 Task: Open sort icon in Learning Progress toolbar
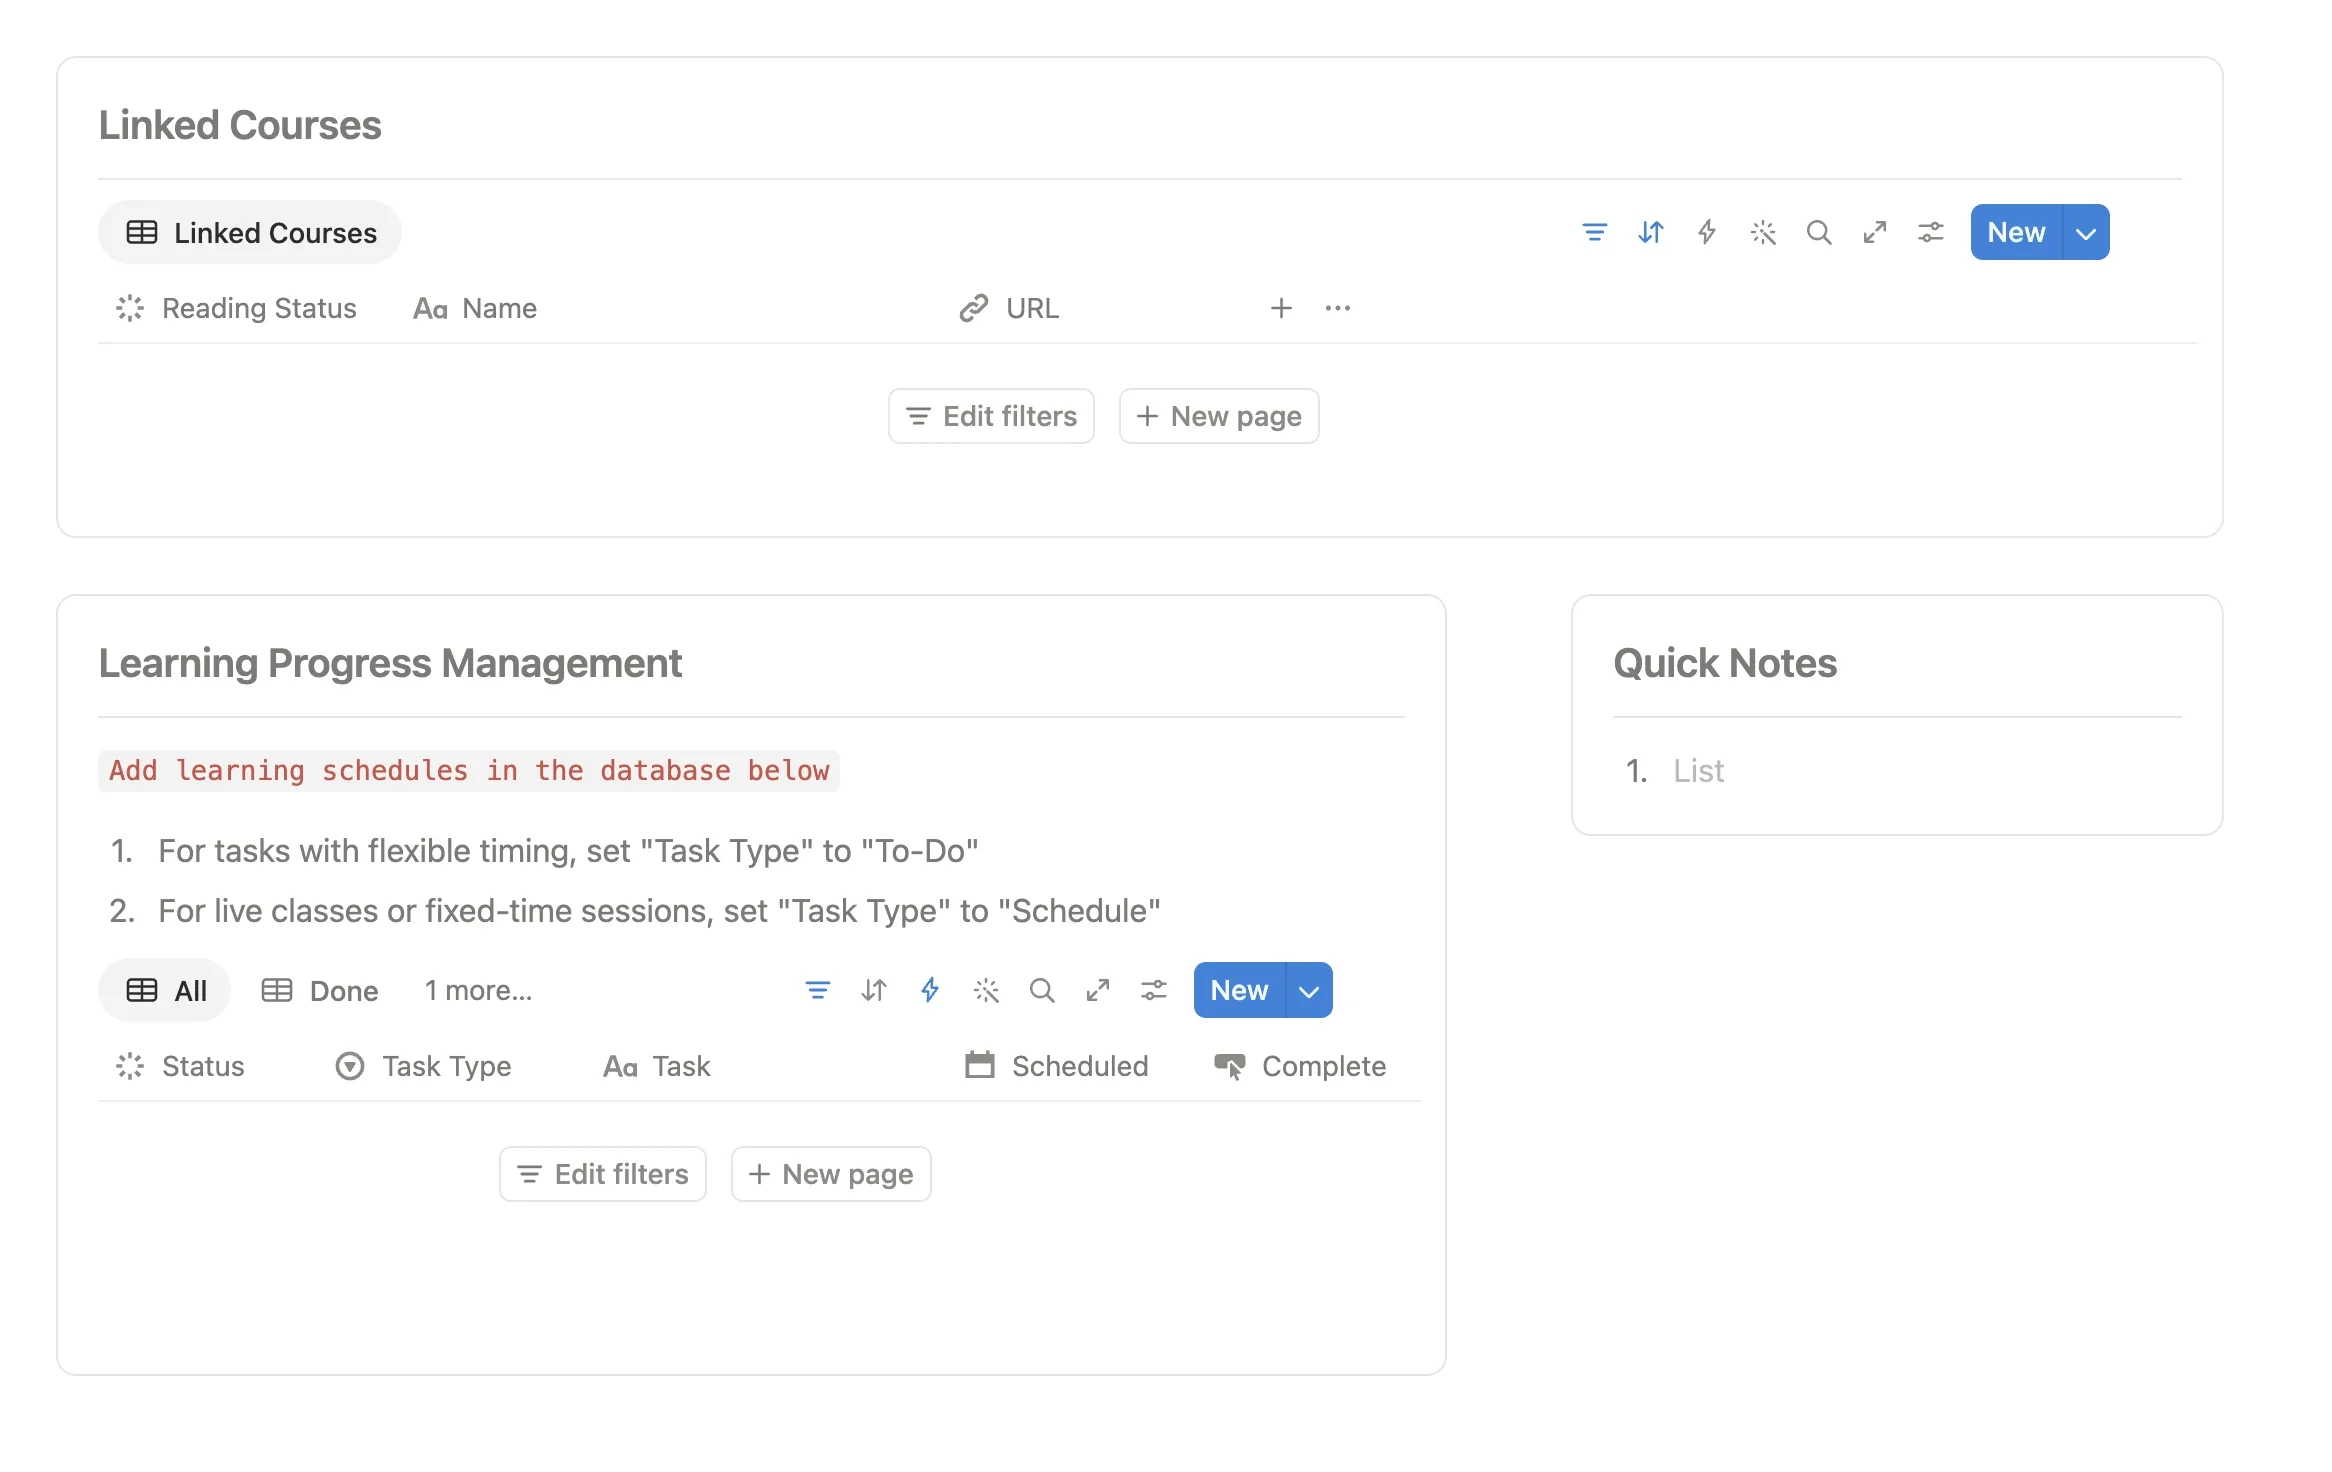[873, 990]
